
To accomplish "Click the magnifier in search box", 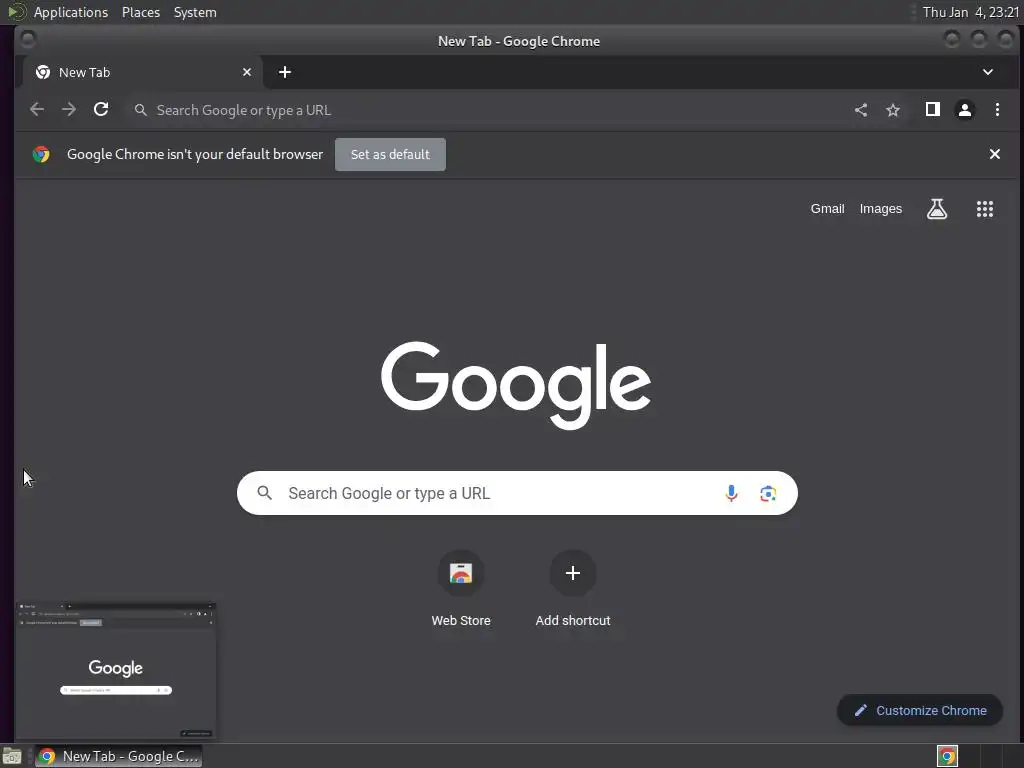I will (264, 493).
